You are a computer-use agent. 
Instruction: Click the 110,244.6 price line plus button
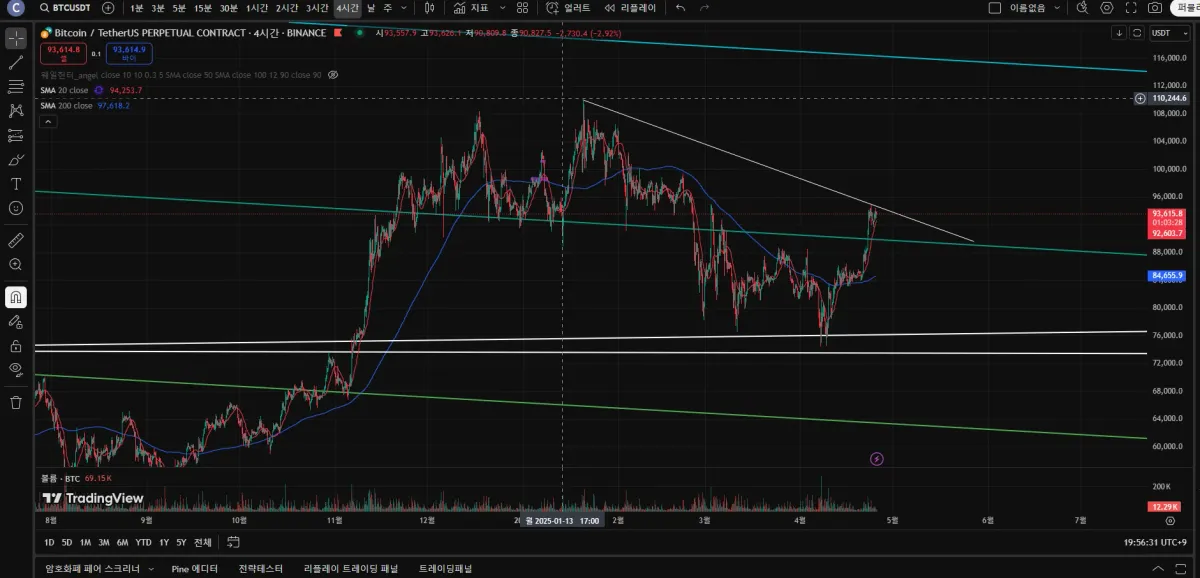(1140, 98)
